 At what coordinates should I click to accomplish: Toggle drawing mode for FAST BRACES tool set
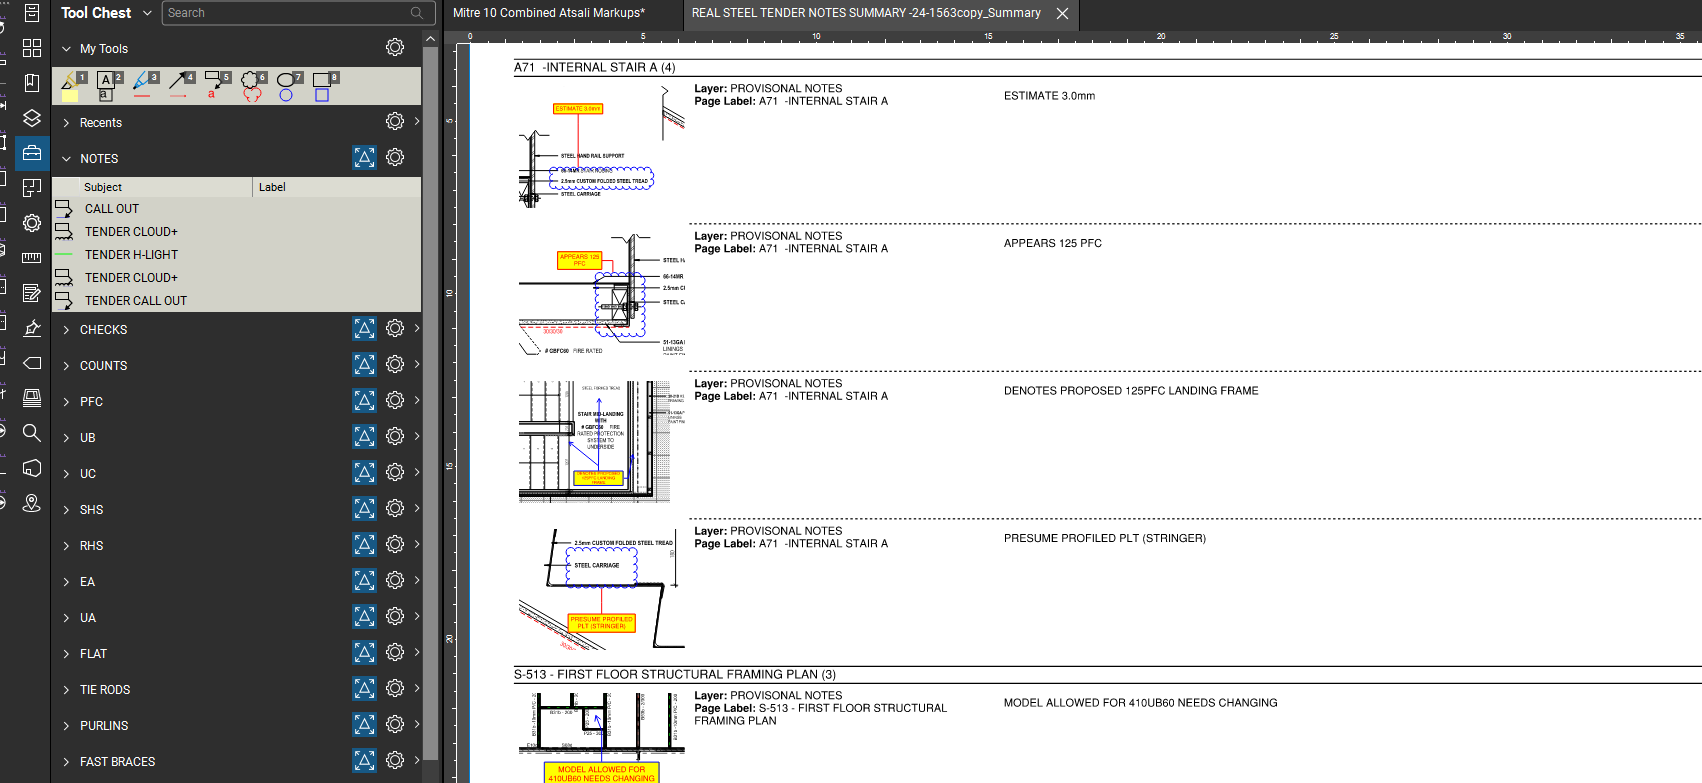[x=364, y=760]
